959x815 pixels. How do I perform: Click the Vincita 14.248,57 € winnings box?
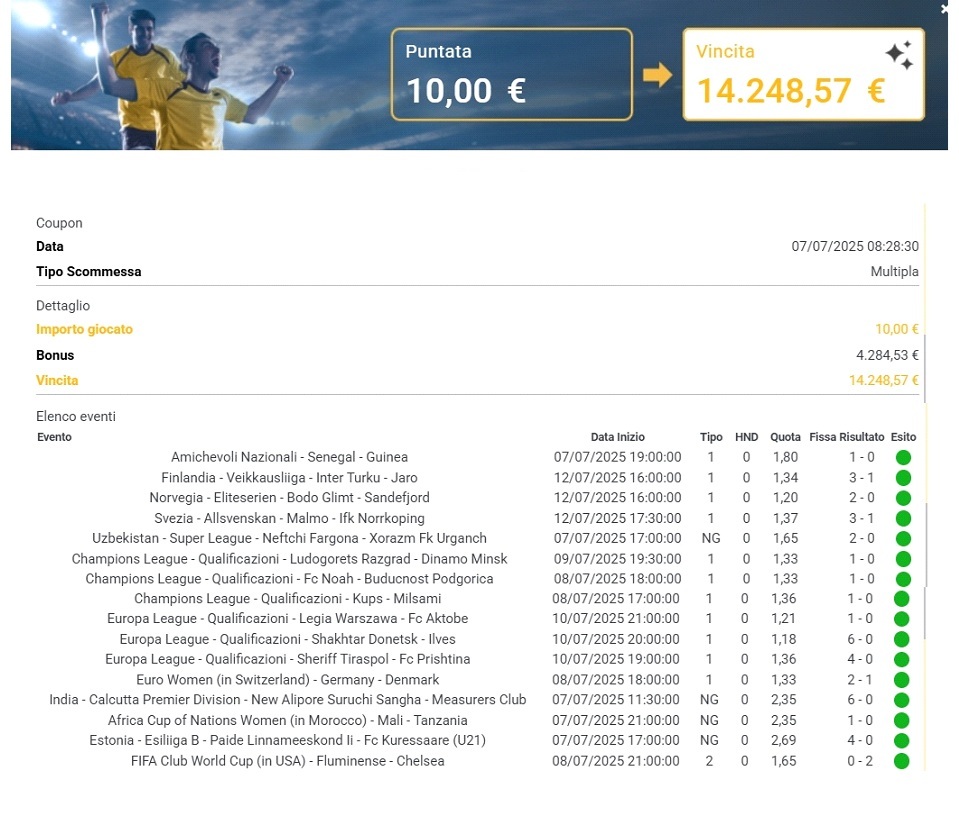[x=803, y=74]
